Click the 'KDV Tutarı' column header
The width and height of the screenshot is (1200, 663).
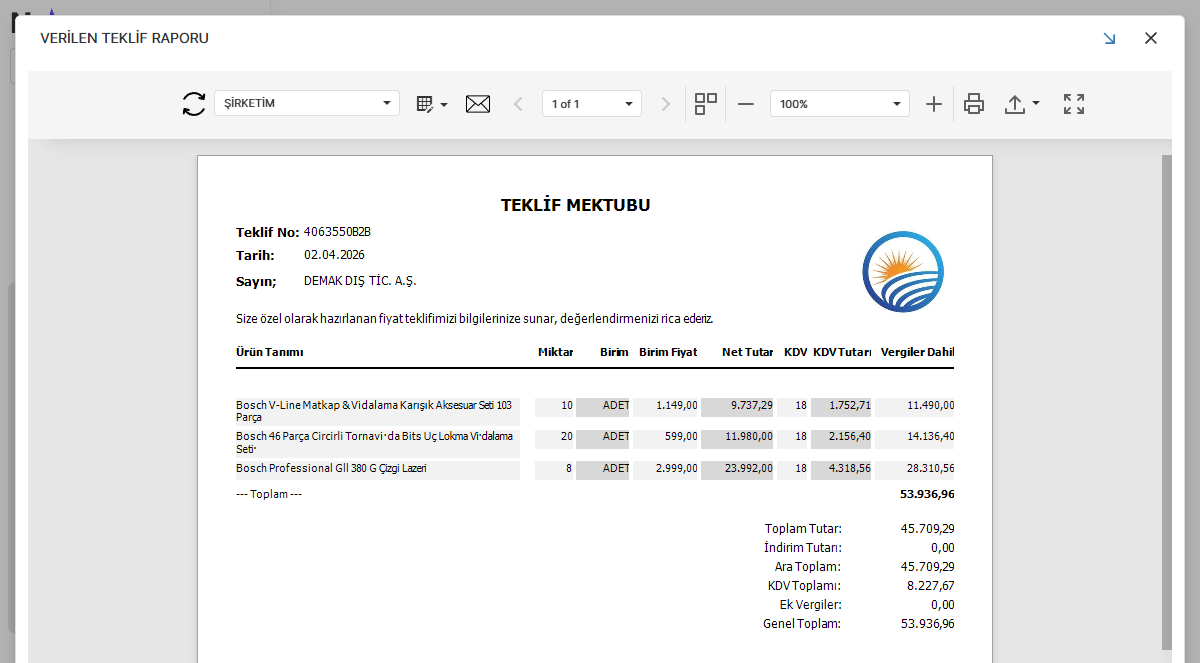(842, 352)
